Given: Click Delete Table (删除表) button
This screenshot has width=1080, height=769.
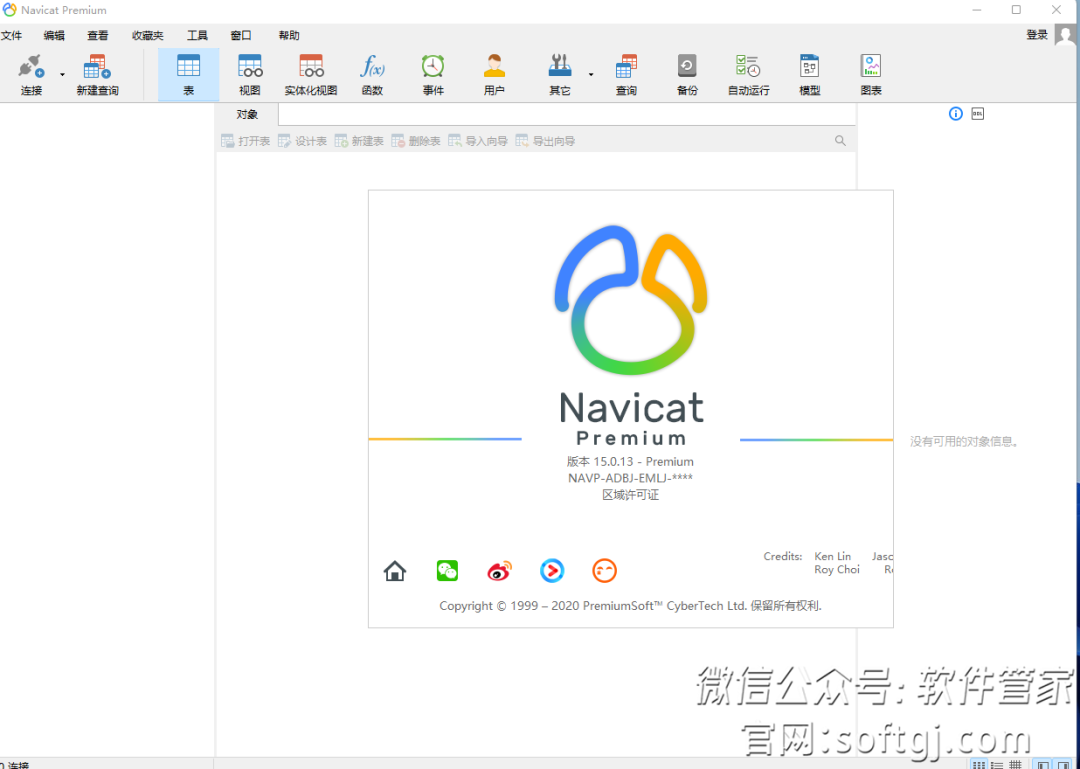Looking at the screenshot, I should click(x=416, y=141).
